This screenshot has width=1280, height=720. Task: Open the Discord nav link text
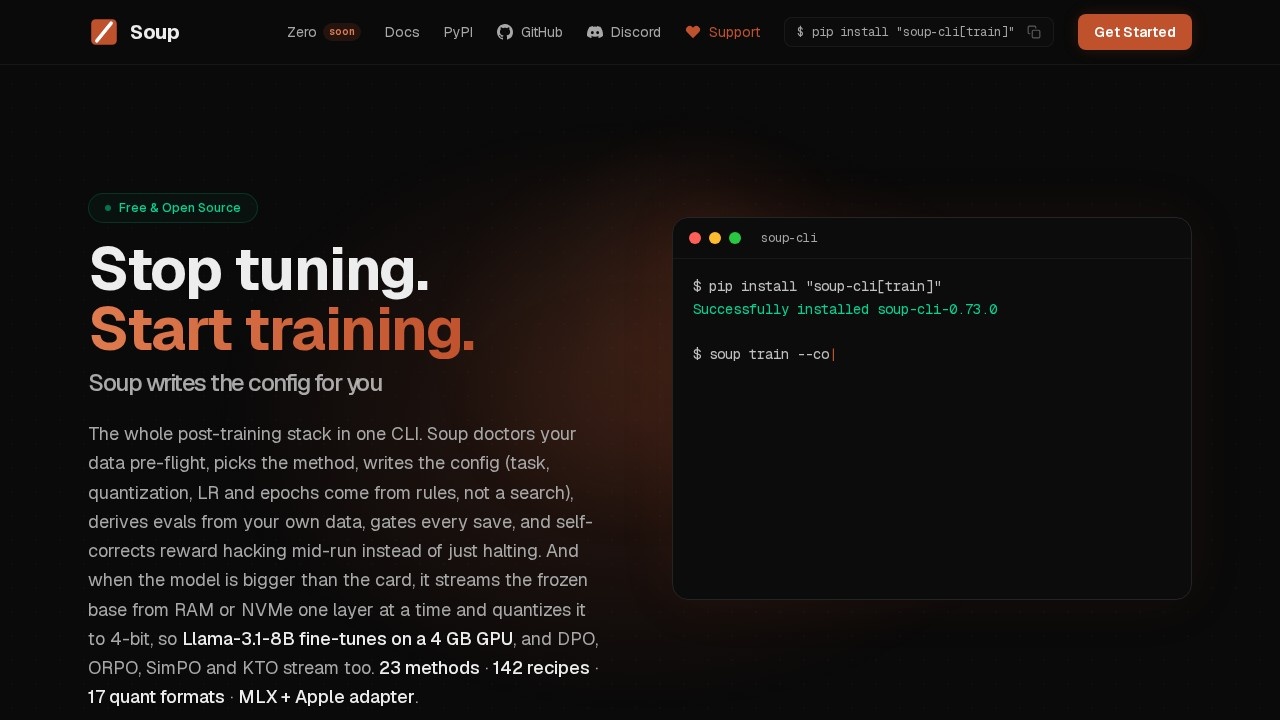636,32
